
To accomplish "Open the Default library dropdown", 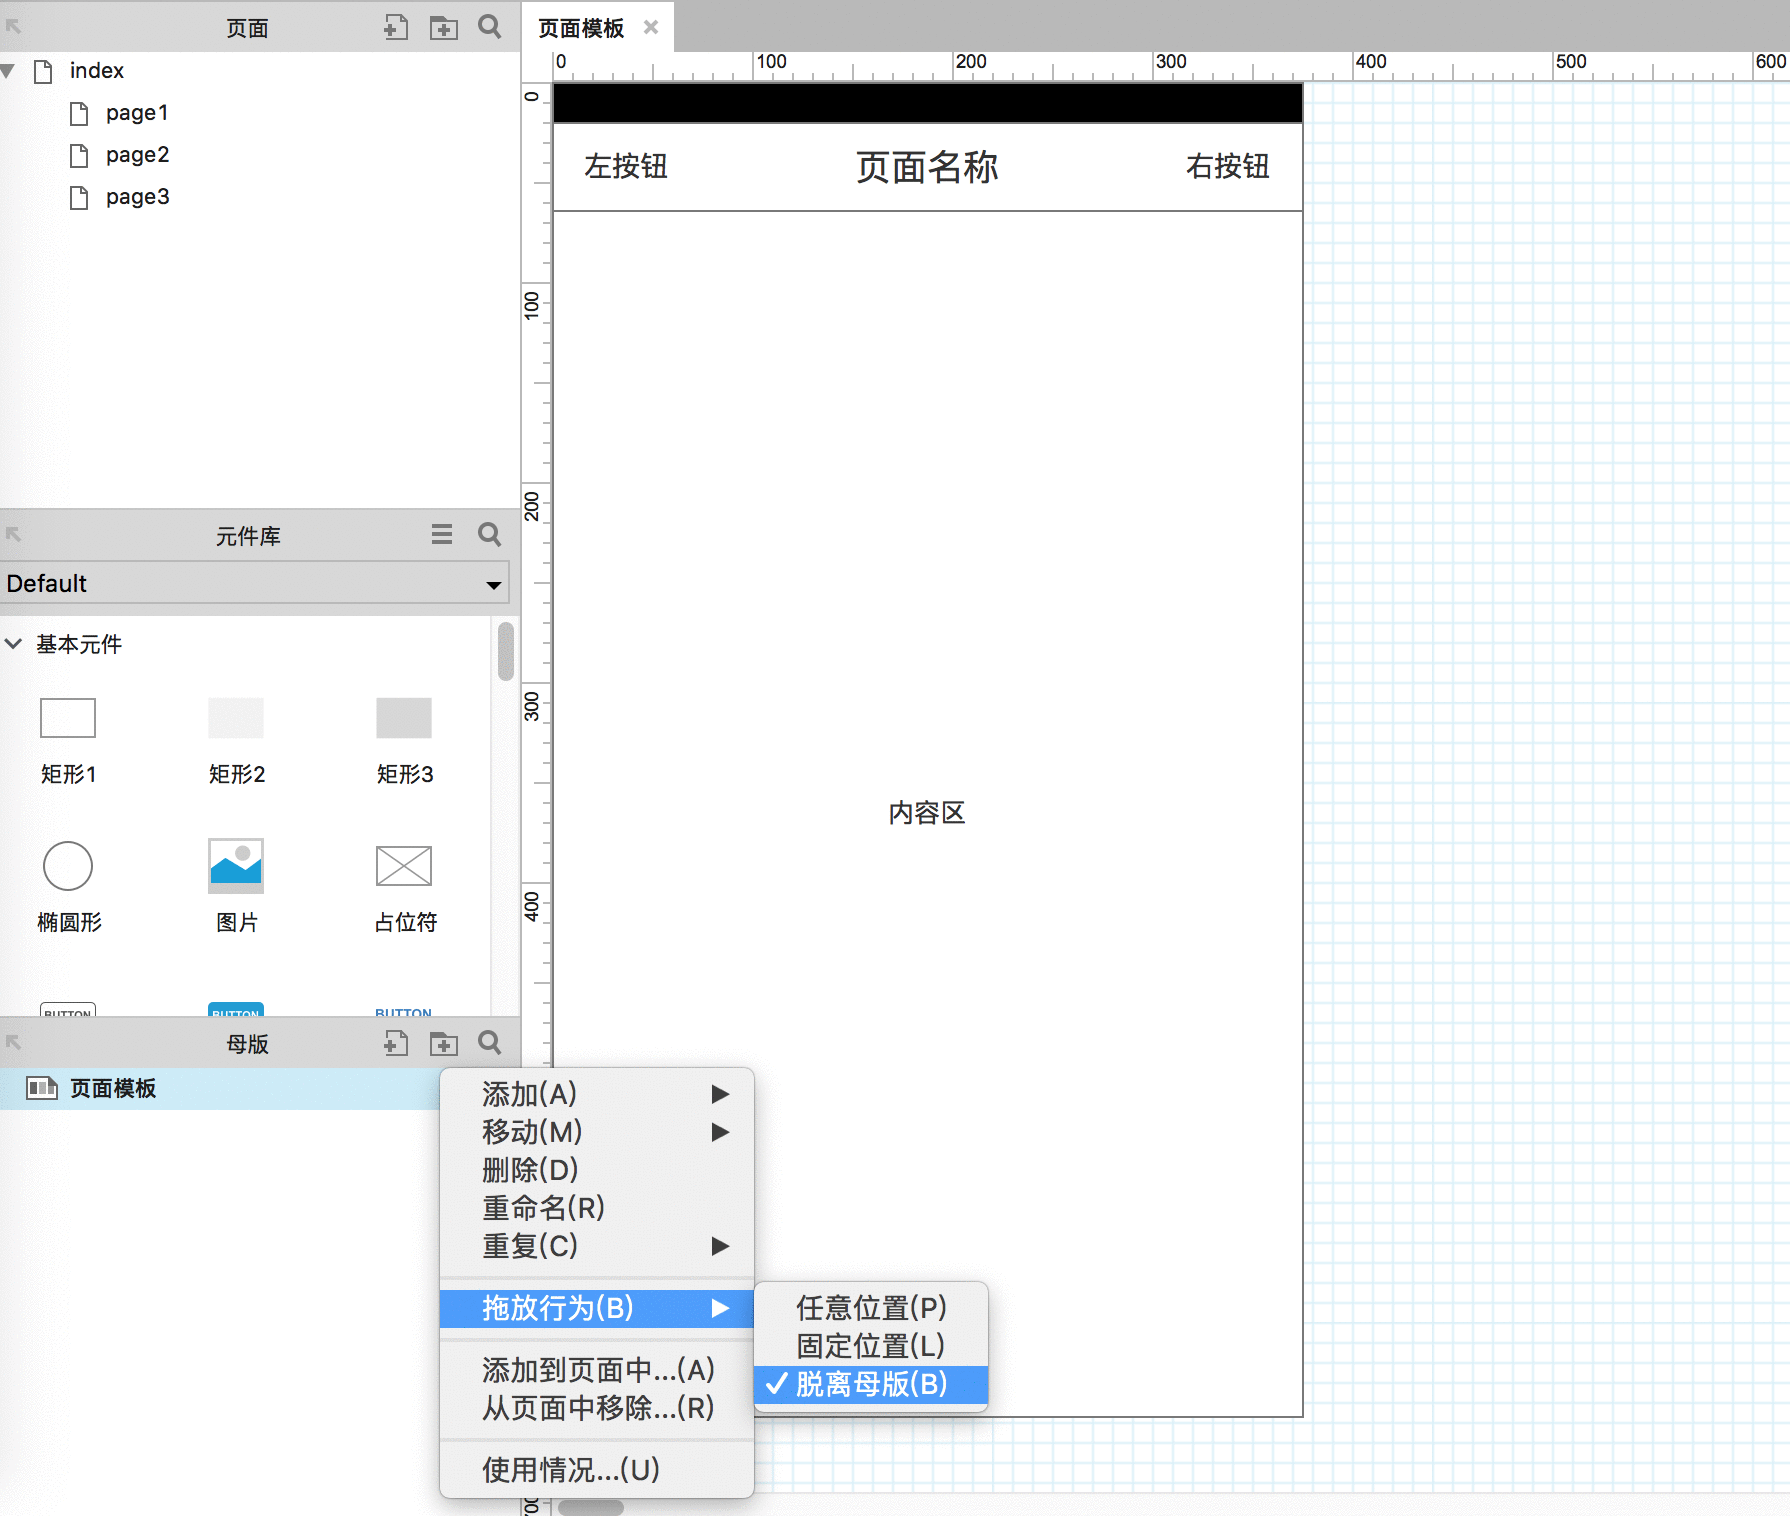I will click(x=254, y=583).
